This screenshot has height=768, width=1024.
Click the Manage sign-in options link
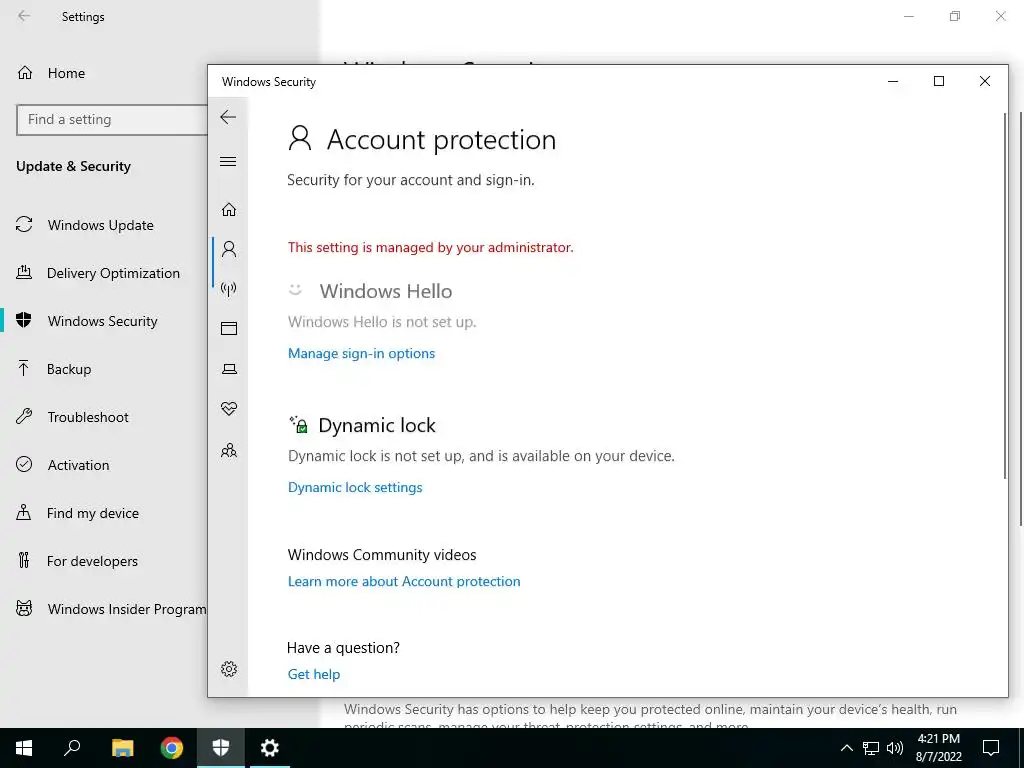(x=361, y=353)
